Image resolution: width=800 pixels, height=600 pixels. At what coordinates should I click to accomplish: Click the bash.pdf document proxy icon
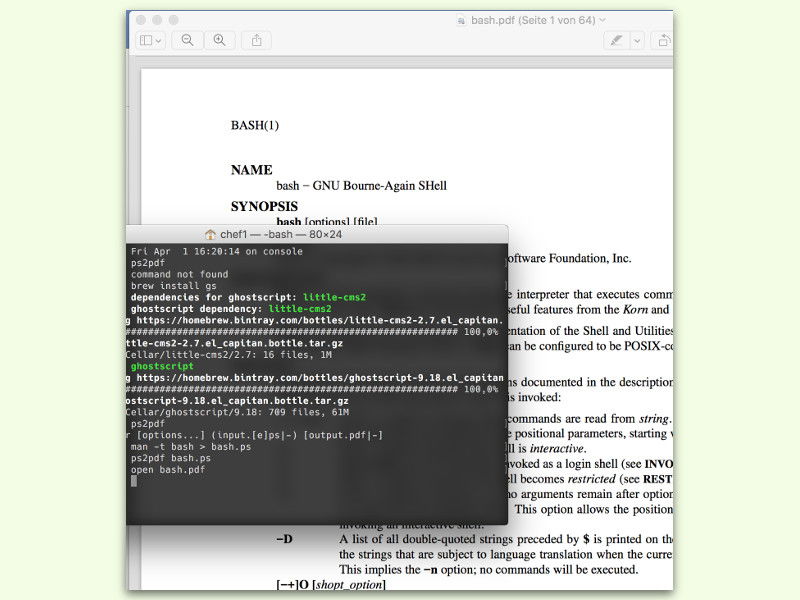[461, 20]
